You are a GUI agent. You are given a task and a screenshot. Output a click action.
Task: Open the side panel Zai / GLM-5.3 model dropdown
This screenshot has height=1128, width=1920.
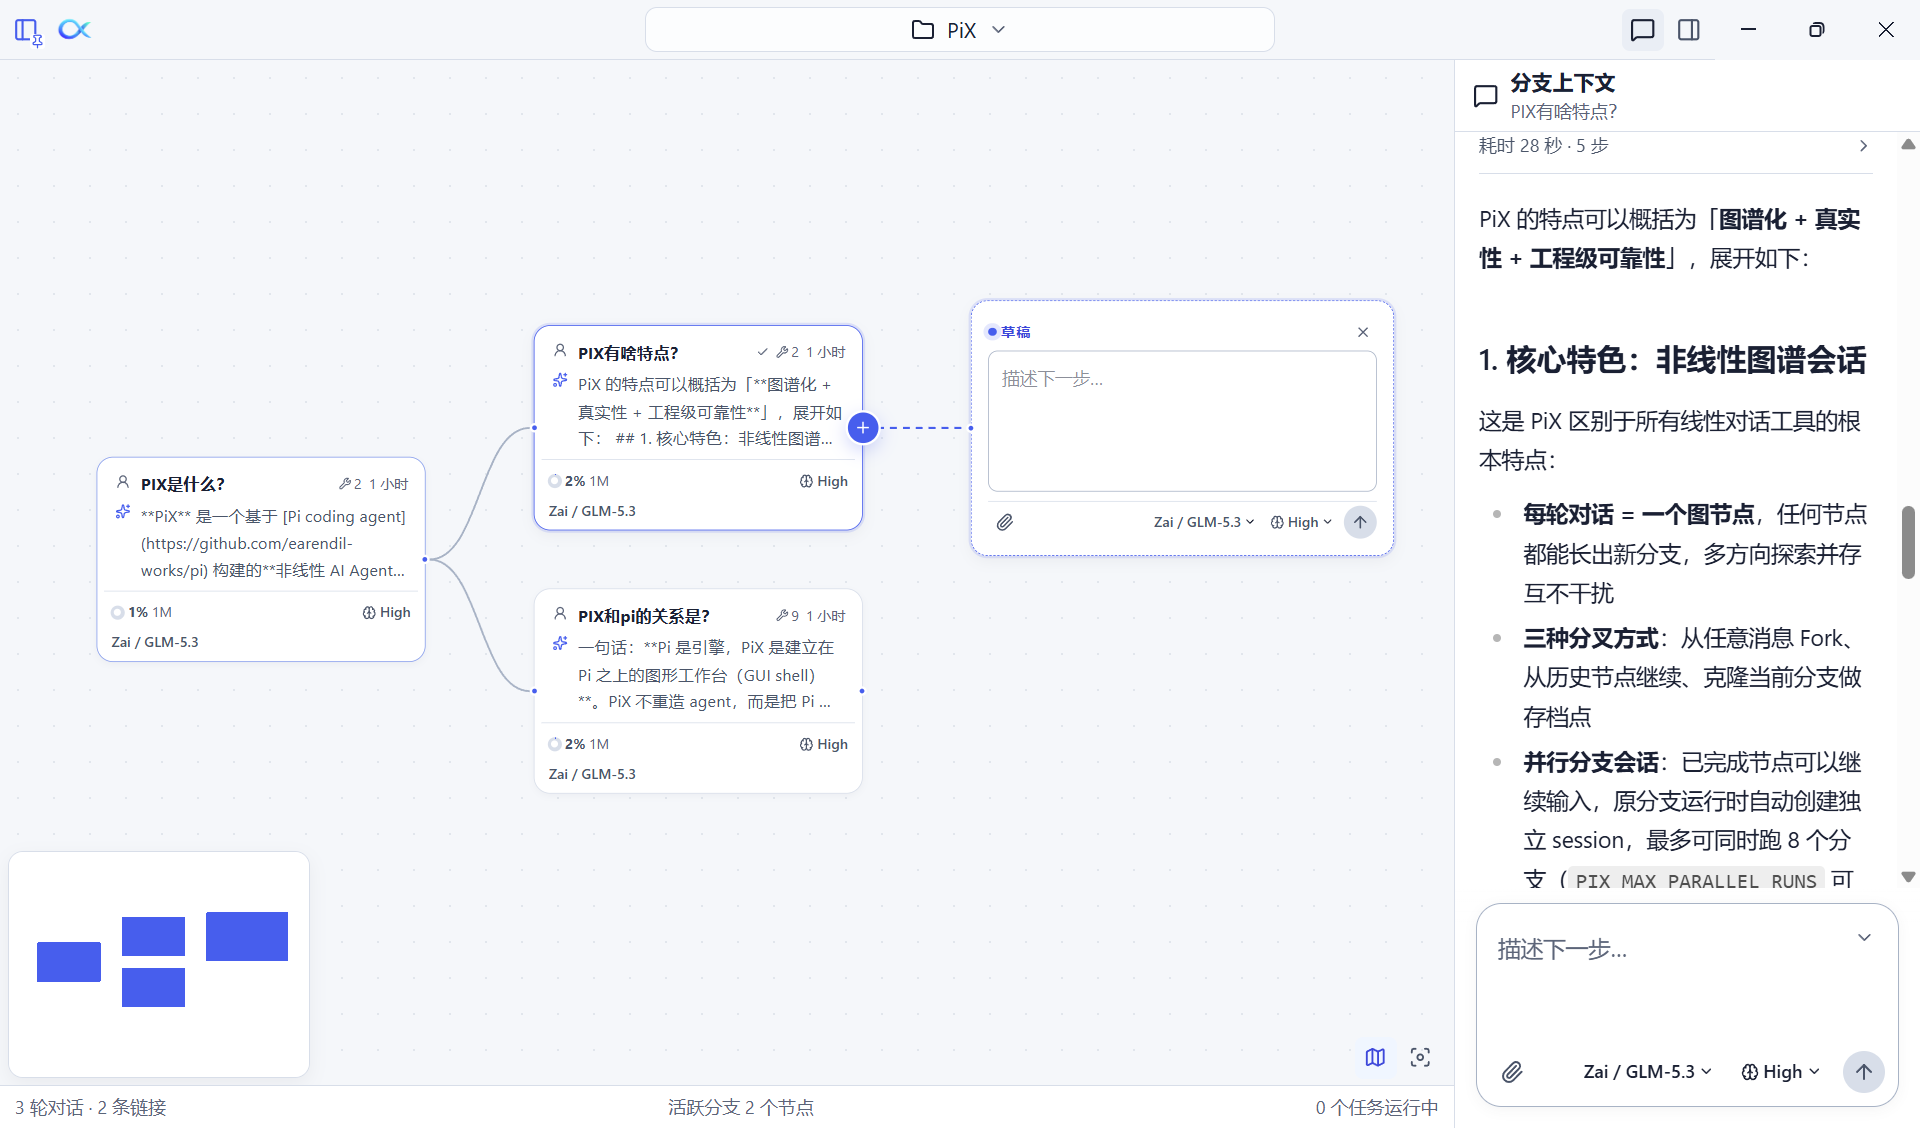click(1647, 1072)
